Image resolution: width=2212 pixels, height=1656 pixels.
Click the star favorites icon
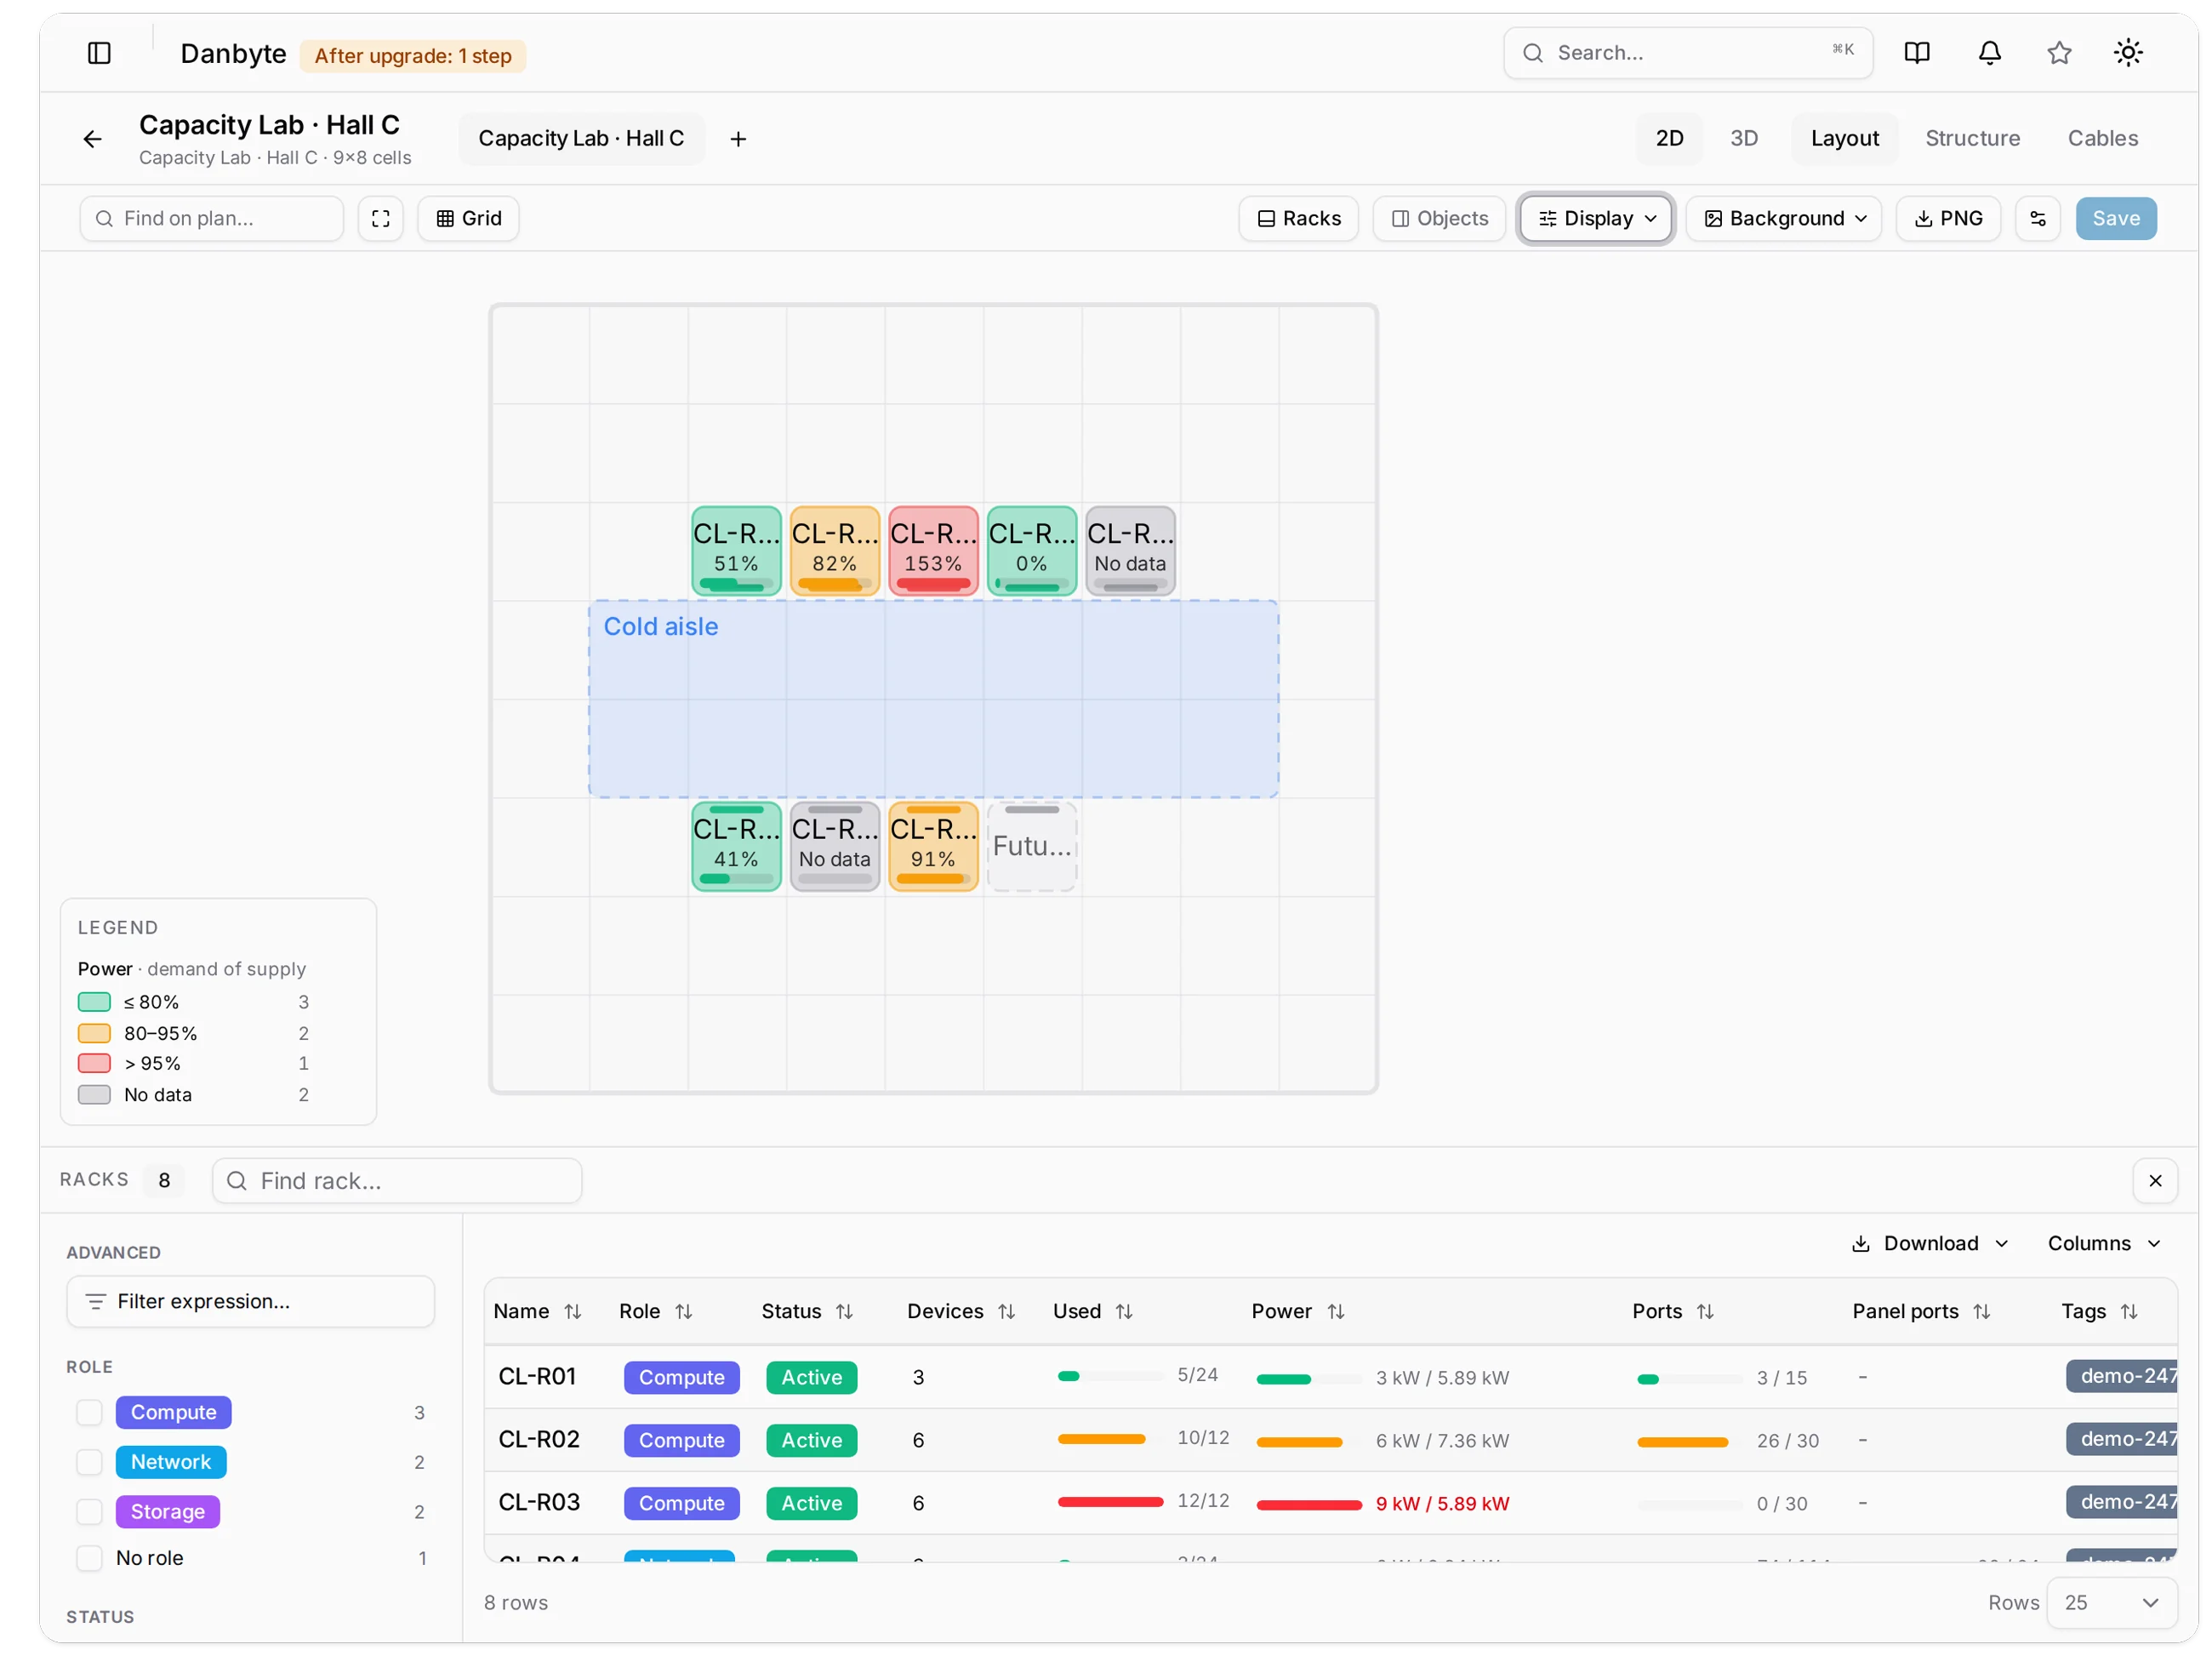coord(2058,53)
